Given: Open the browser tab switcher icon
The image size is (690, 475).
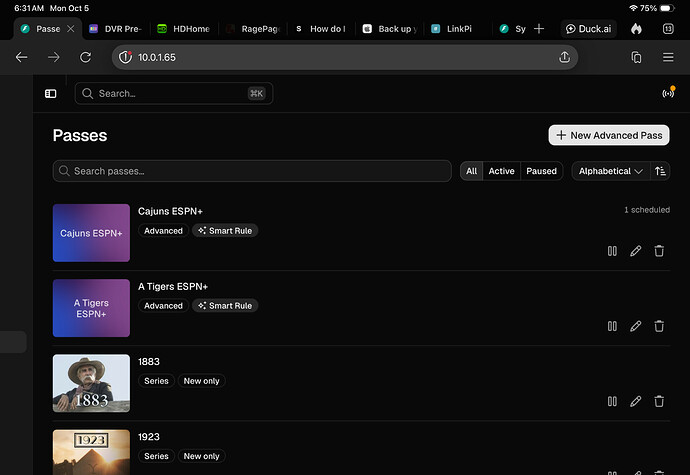Looking at the screenshot, I should (636, 57).
